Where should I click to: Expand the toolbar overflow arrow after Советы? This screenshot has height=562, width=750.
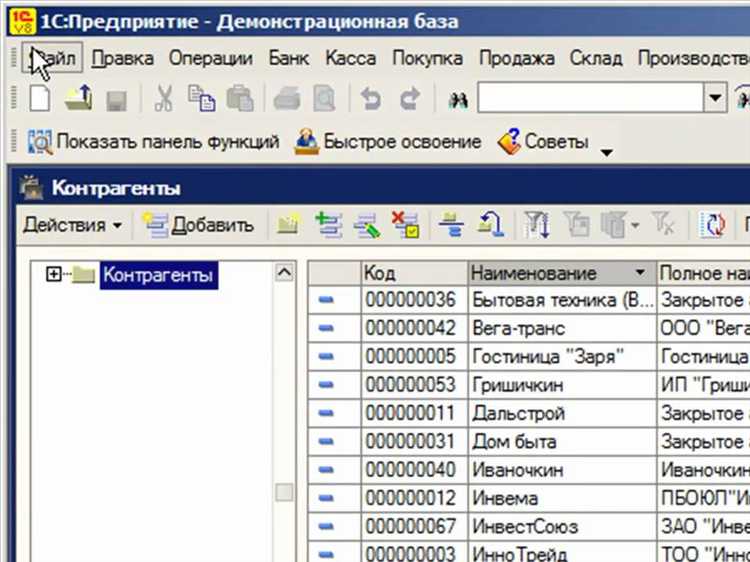pyautogui.click(x=607, y=153)
